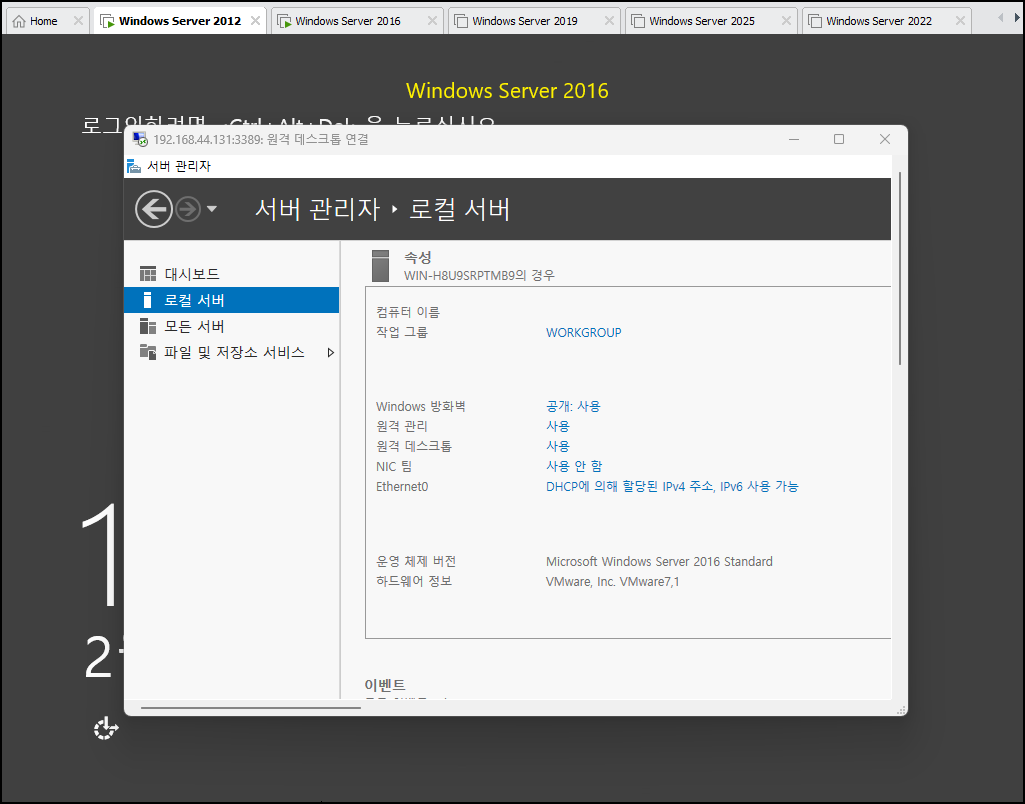The image size is (1025, 804).
Task: Close the Windows Server 2025 tab
Action: click(x=786, y=21)
